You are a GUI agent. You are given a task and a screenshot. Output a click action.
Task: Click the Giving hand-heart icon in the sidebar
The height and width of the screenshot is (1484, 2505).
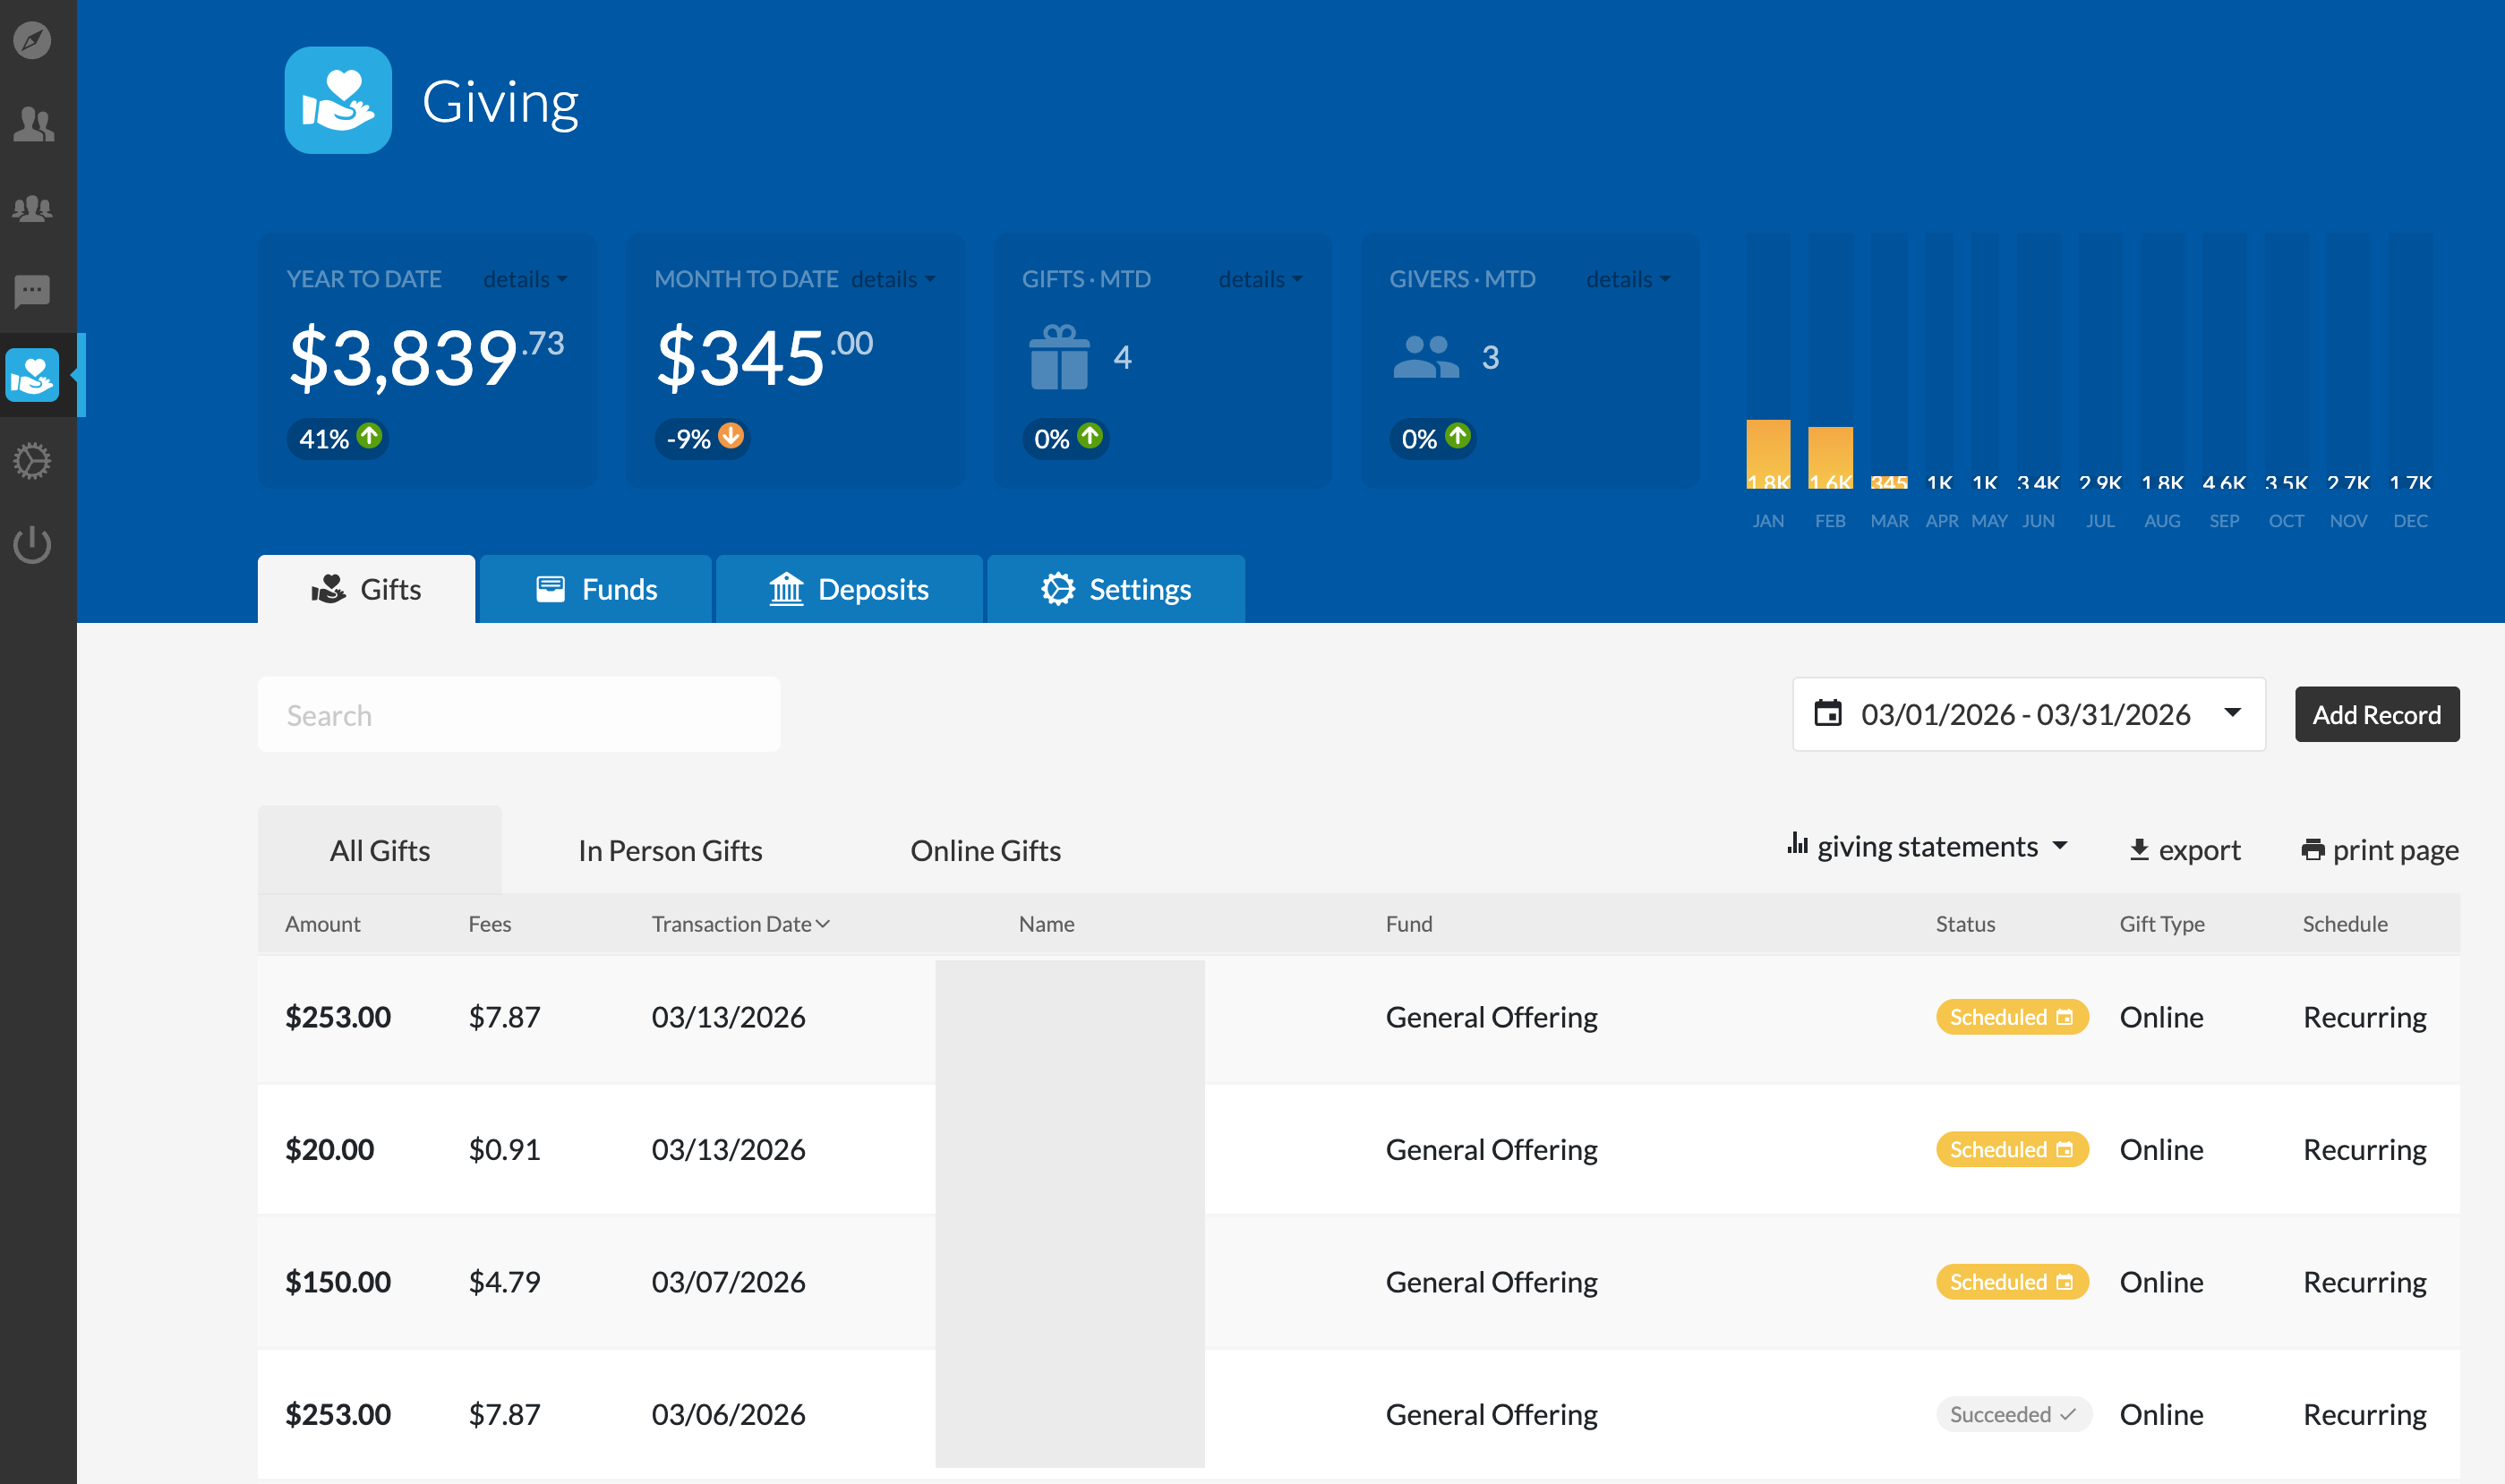pos(33,376)
